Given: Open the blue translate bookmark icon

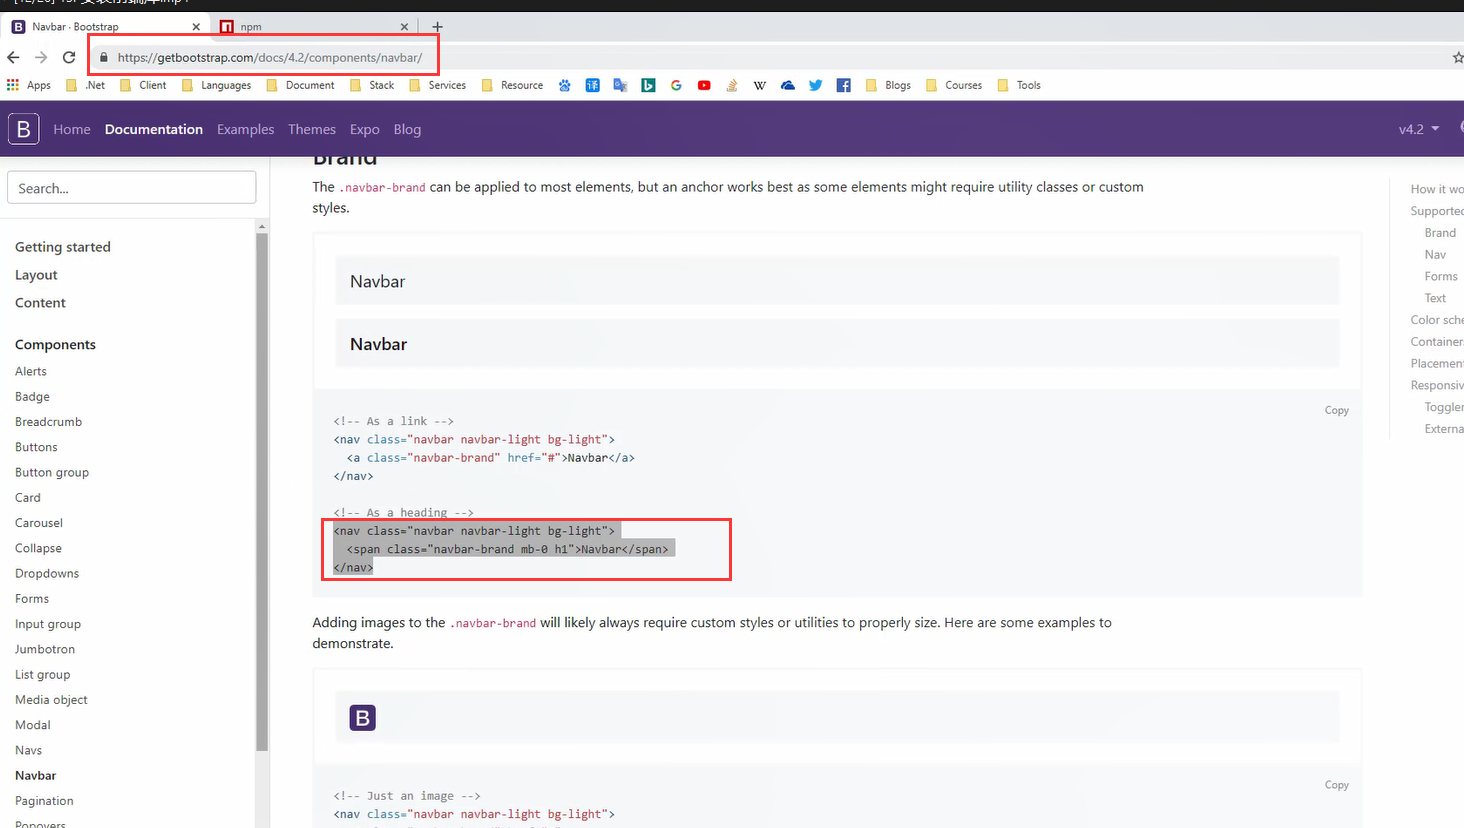Looking at the screenshot, I should (x=593, y=85).
